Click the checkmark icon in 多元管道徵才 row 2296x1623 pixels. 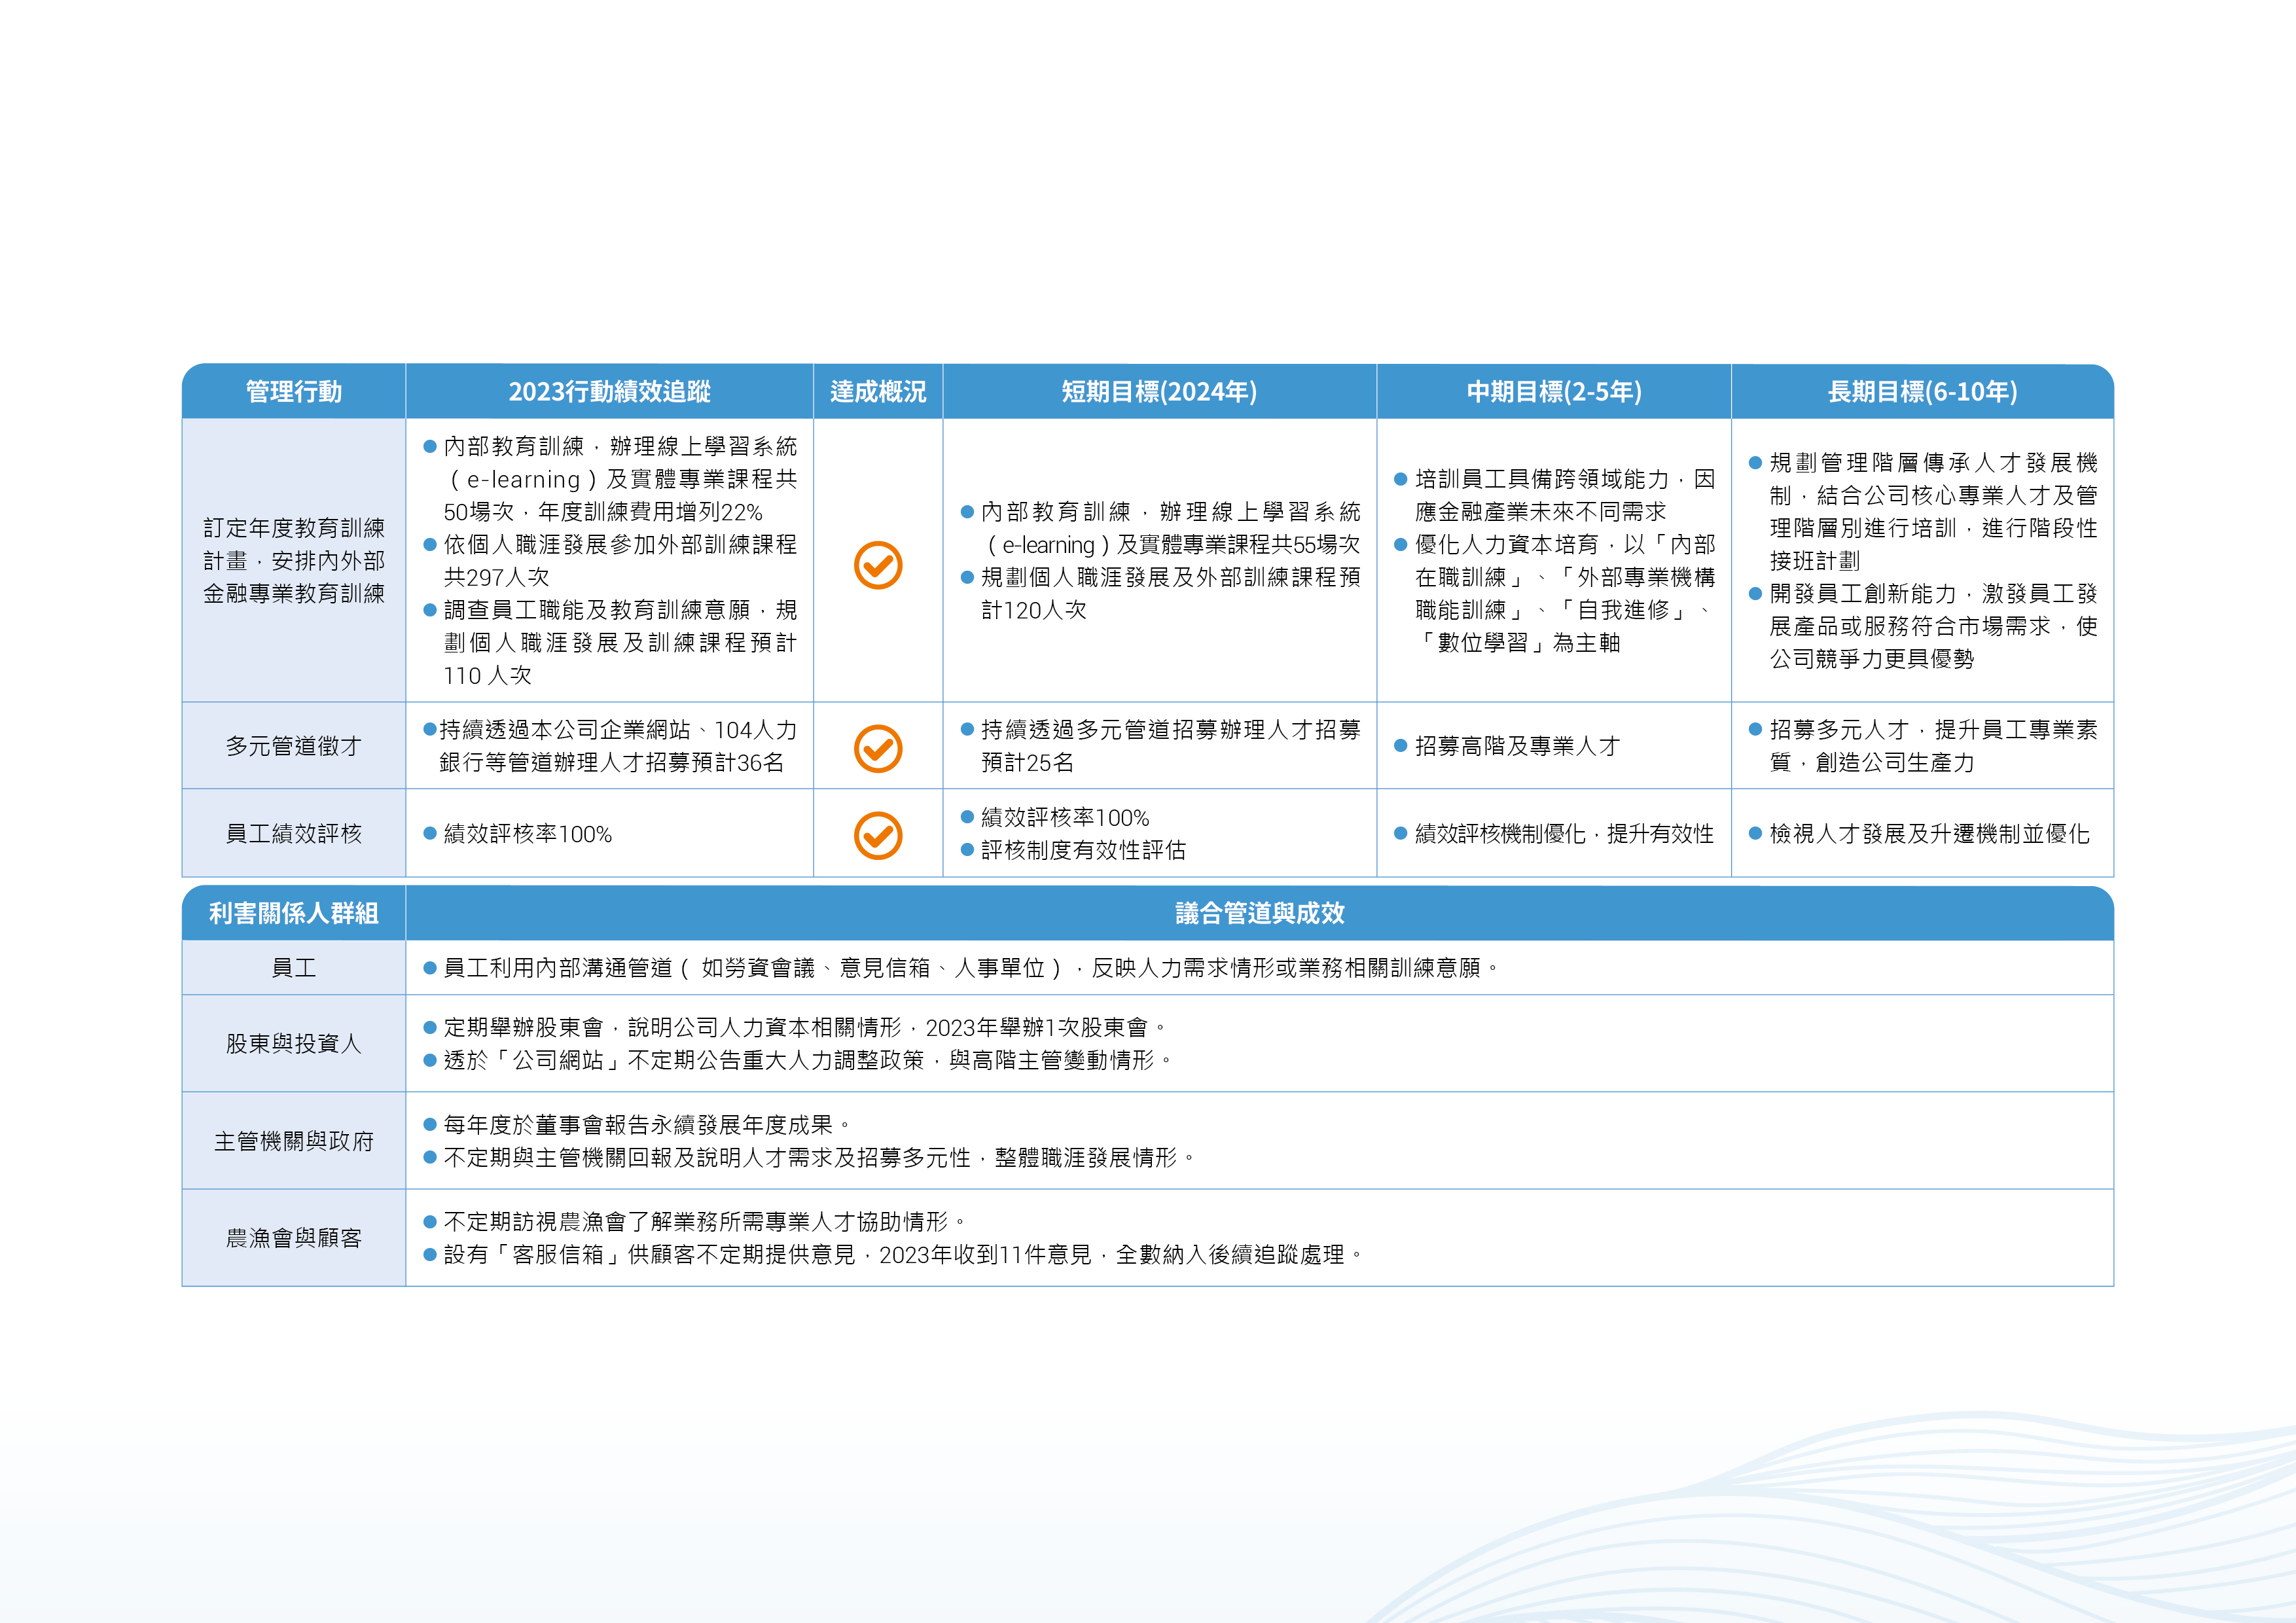click(878, 748)
